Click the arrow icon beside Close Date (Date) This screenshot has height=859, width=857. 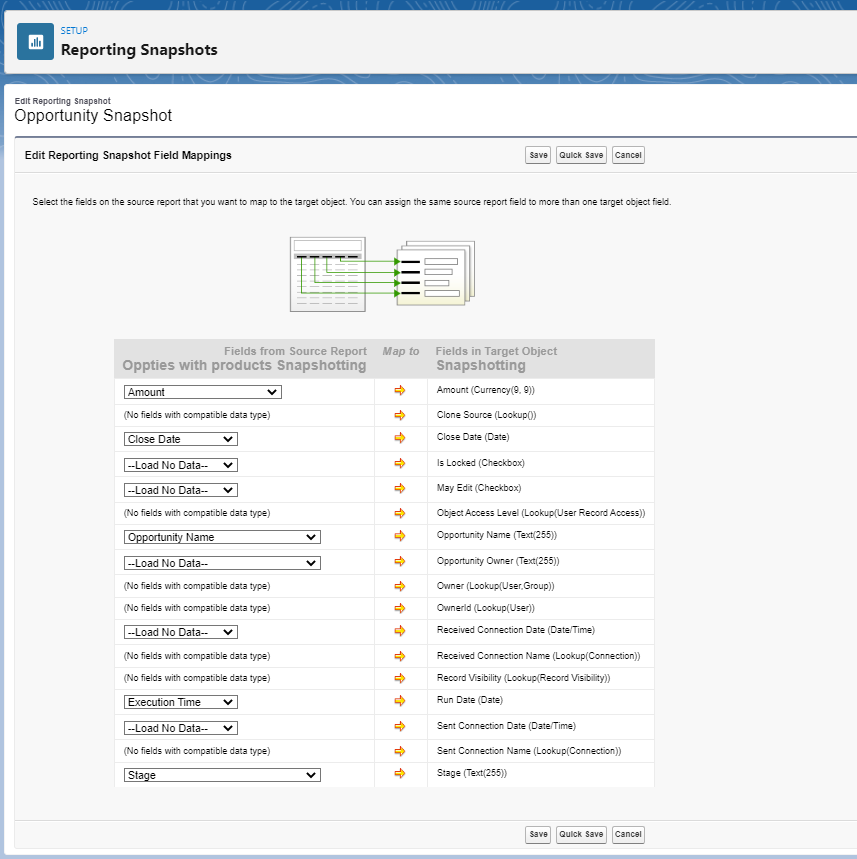[x=400, y=438]
